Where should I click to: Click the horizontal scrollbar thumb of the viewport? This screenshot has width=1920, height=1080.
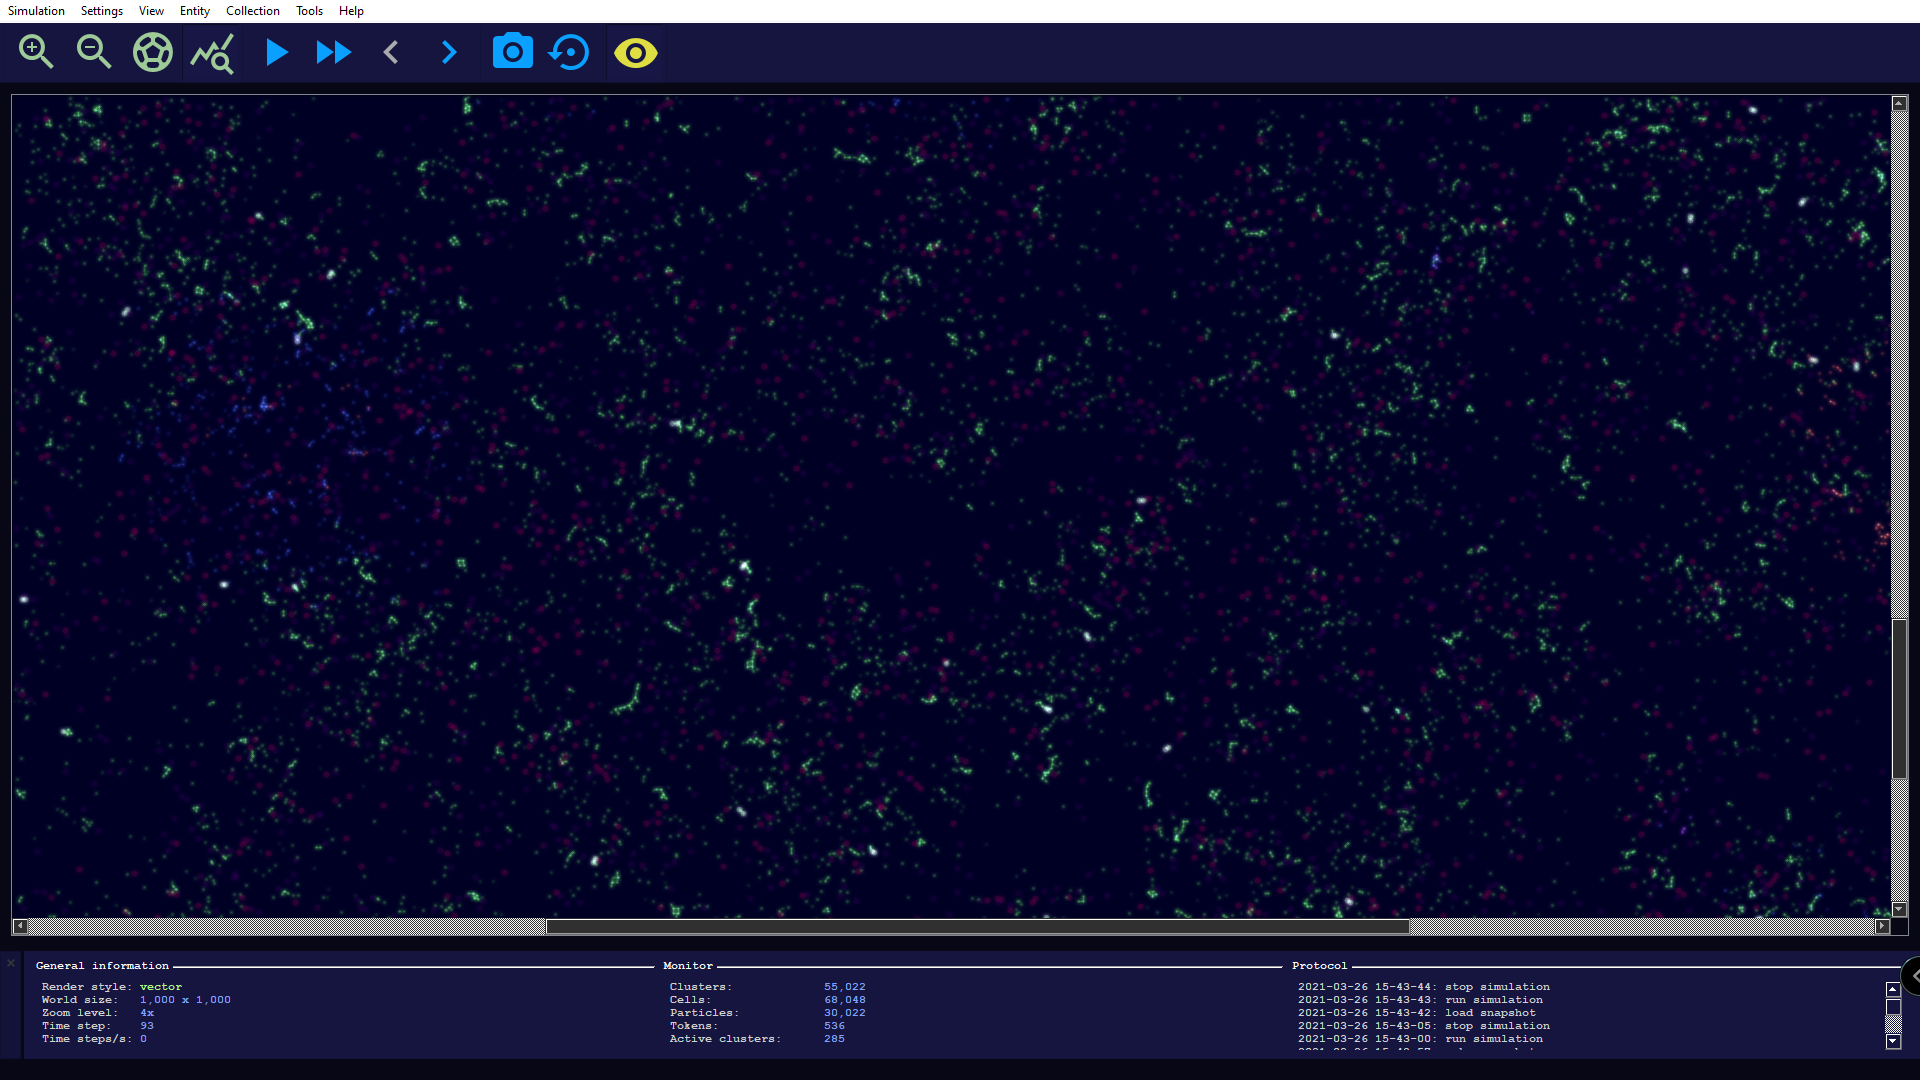coord(977,927)
